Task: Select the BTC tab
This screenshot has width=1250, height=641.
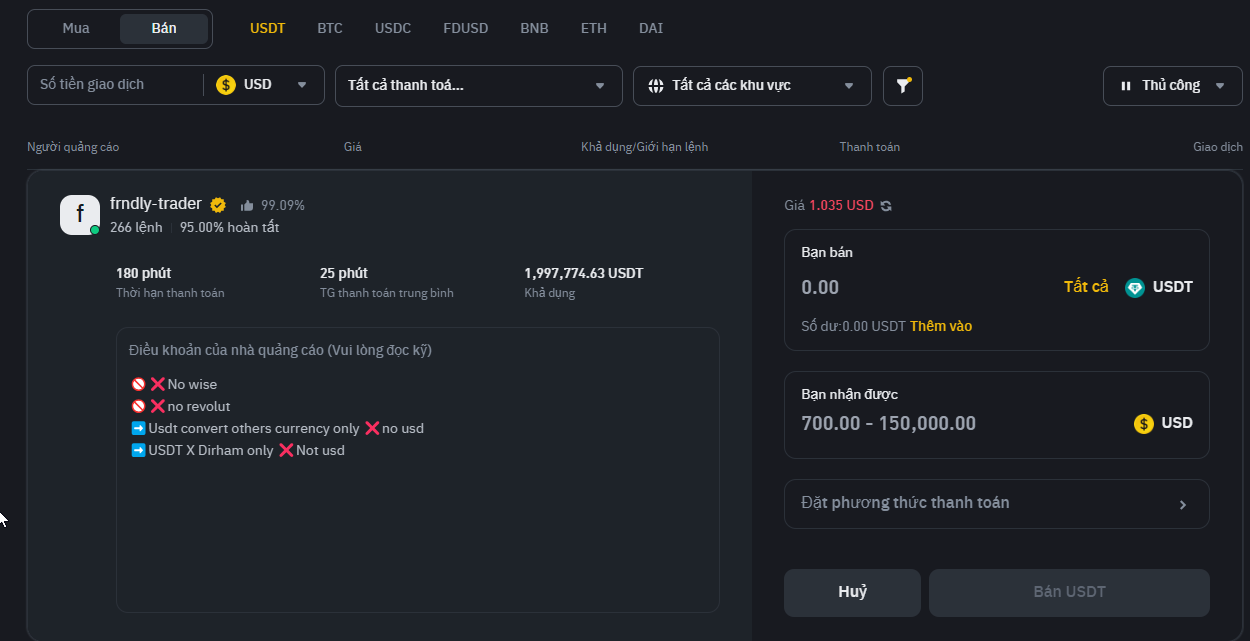Action: [330, 29]
